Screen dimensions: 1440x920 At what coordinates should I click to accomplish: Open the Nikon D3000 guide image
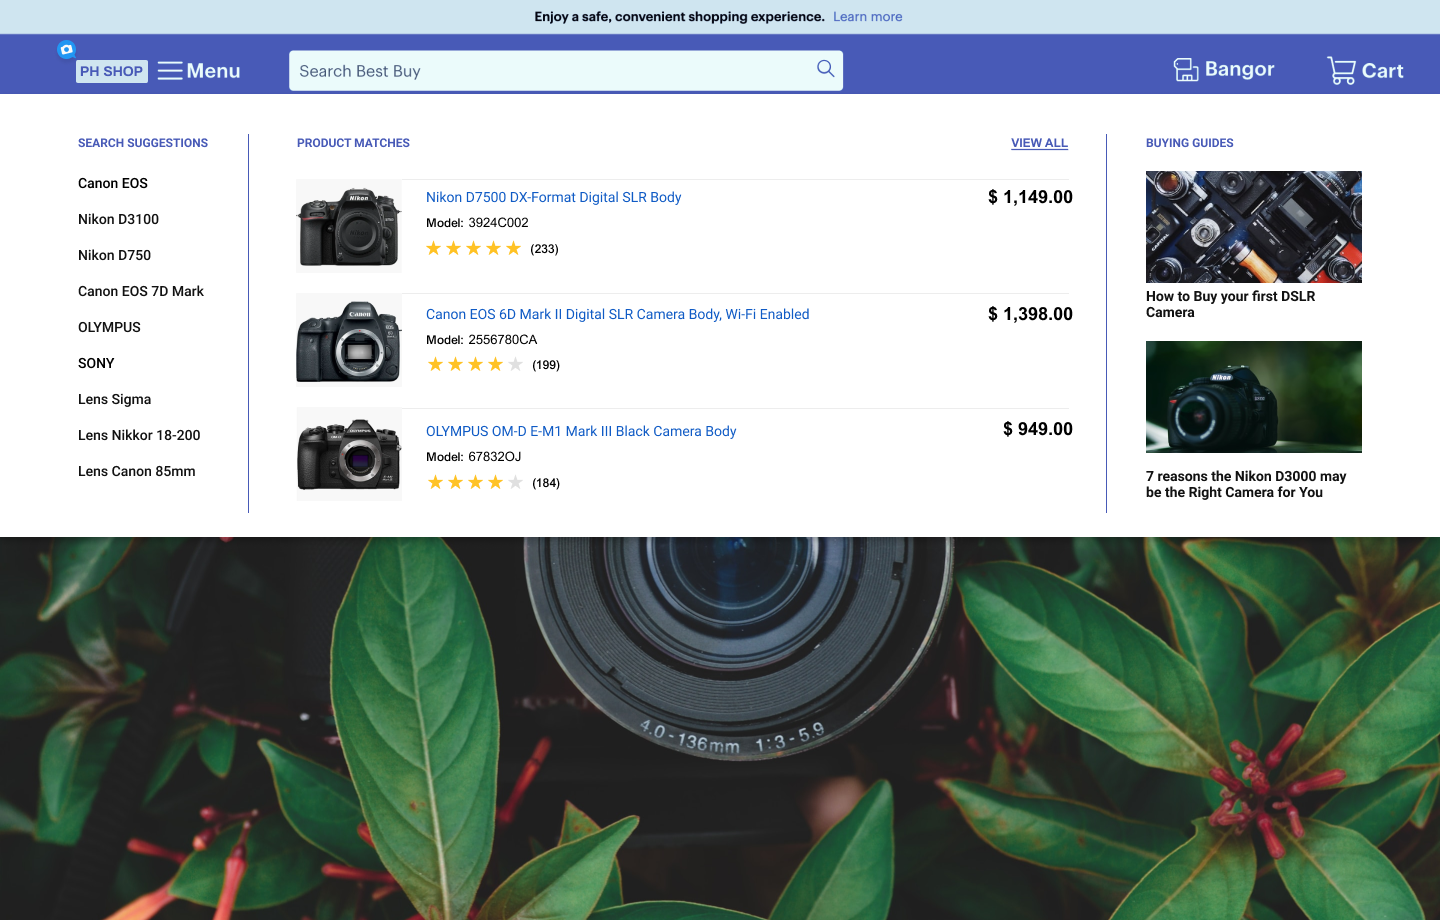click(1254, 397)
